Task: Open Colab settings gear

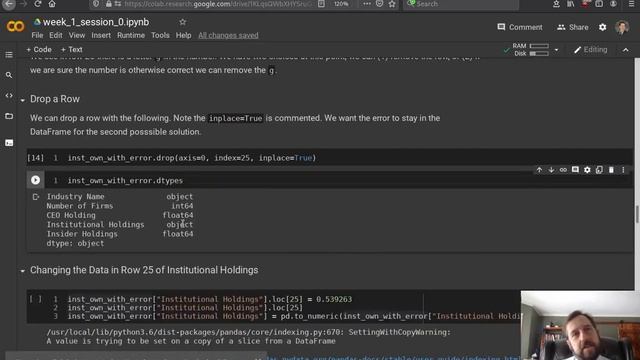Action: point(602,27)
